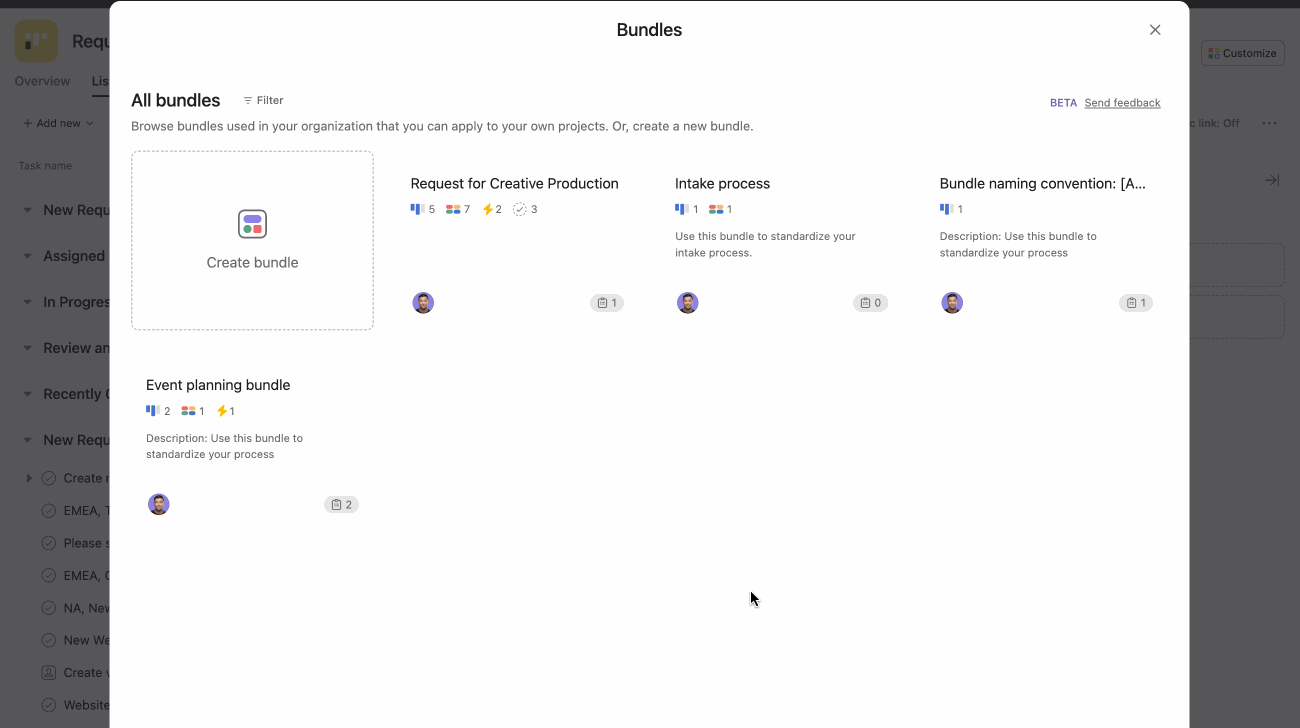Collapse the Assigned section

click(x=28, y=256)
